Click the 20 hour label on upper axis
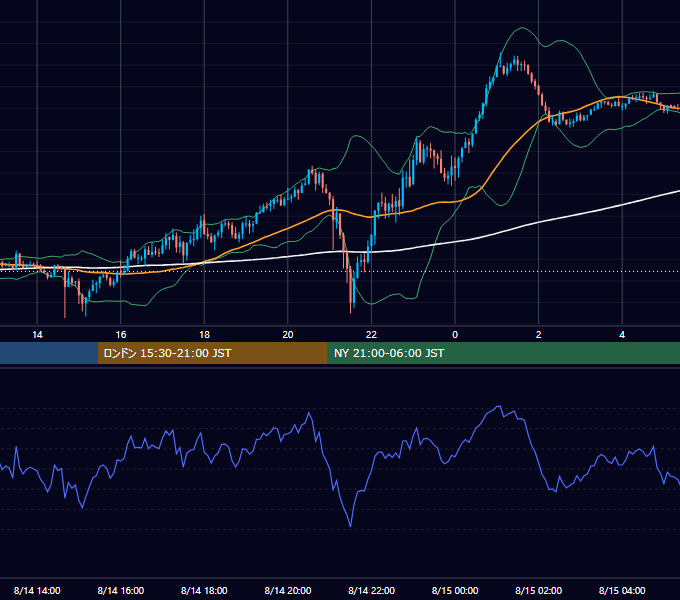This screenshot has height=600, width=680. click(288, 335)
